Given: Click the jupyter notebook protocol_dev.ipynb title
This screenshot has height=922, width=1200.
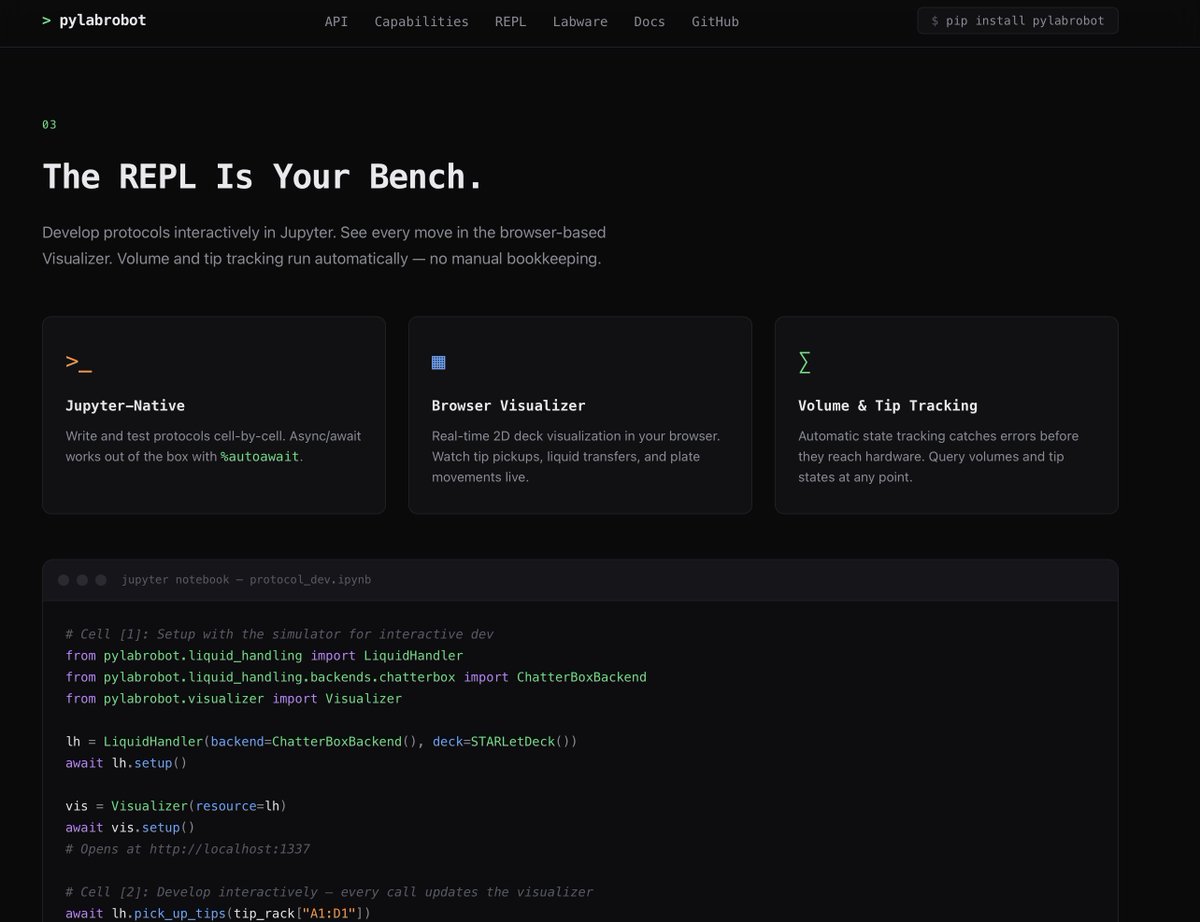Looking at the screenshot, I should [246, 580].
